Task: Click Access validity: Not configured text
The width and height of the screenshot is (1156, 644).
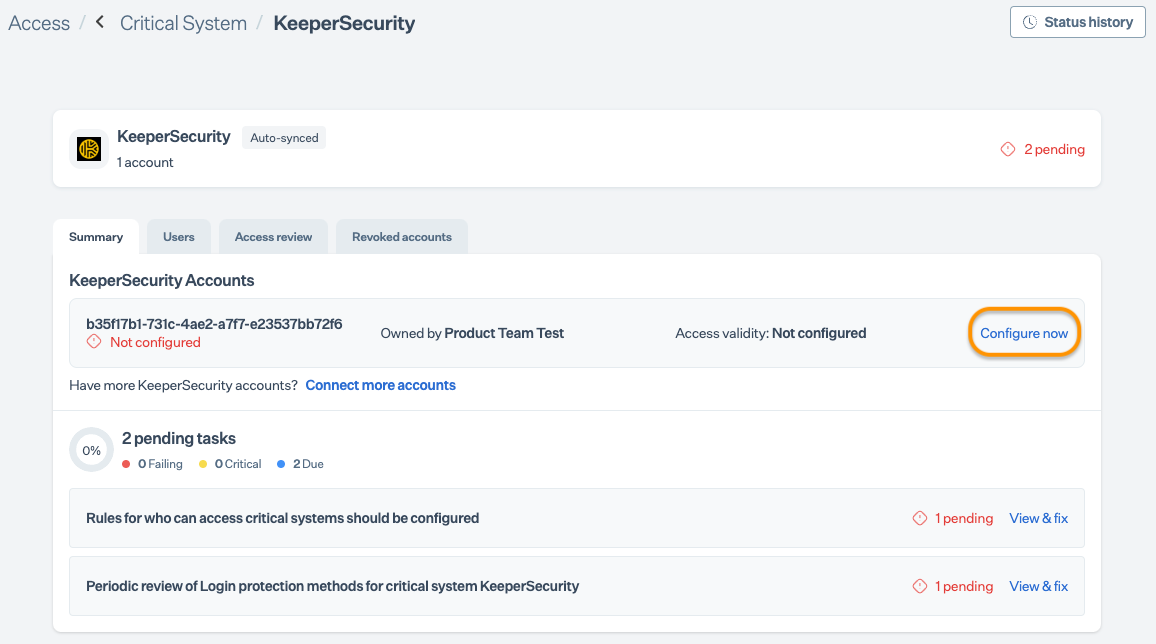Action: coord(770,333)
